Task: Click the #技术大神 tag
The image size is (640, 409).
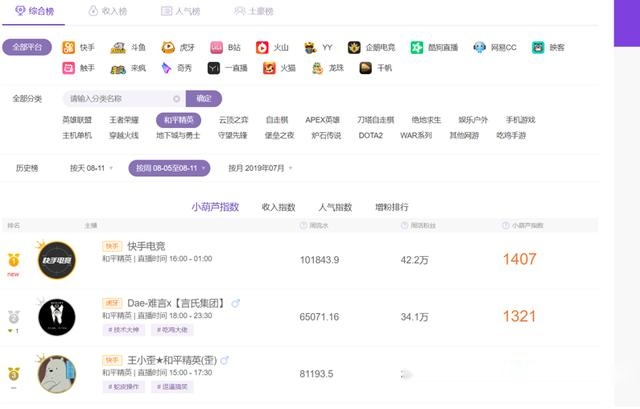Action: 124,330
